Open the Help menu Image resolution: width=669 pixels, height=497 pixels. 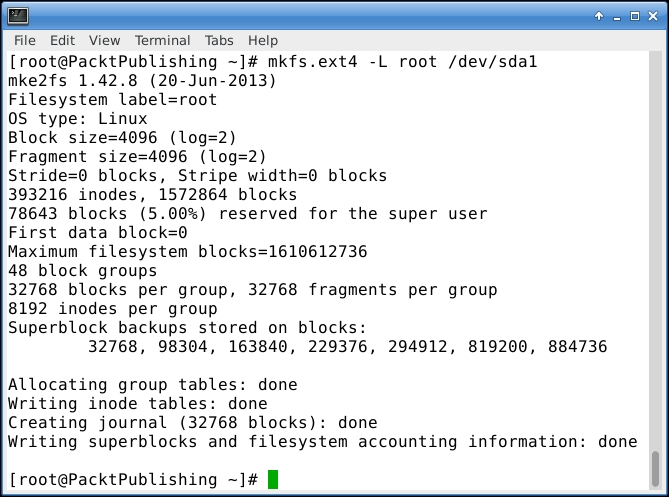coord(263,41)
